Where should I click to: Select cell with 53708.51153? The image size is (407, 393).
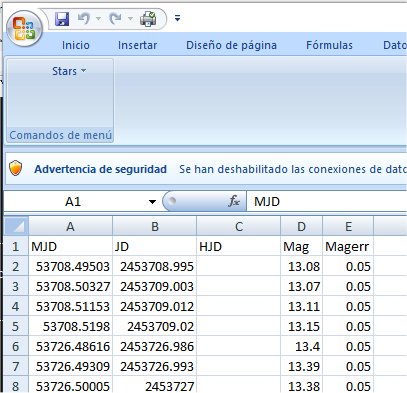[70, 306]
